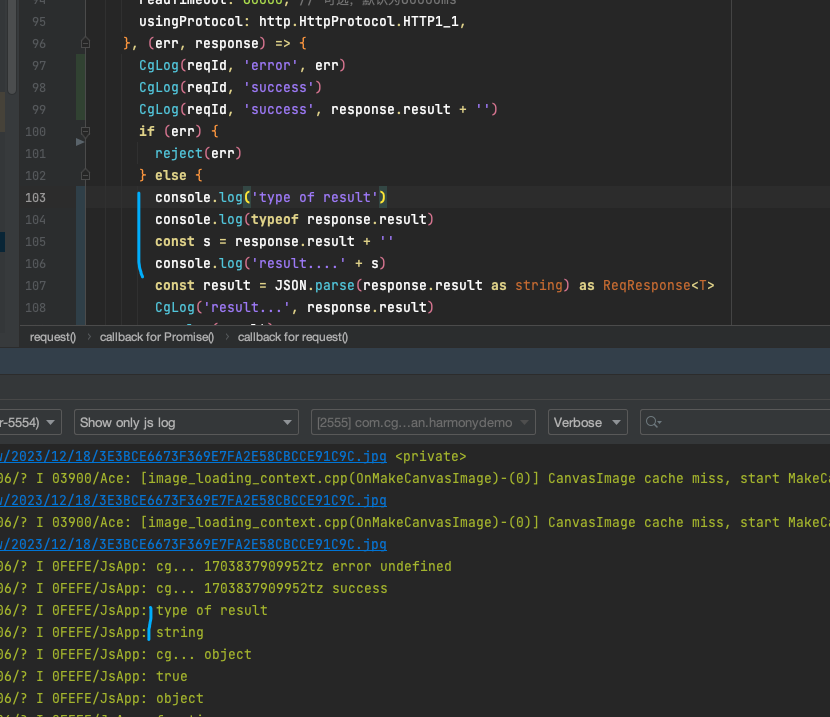
Task: Collapse the fold marker at line 96
Action: coord(85,43)
